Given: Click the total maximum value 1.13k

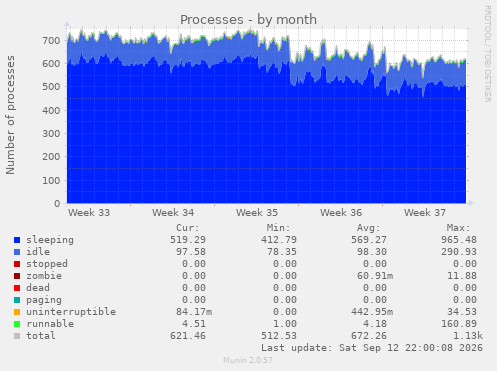Looking at the screenshot, I should click(x=468, y=336).
